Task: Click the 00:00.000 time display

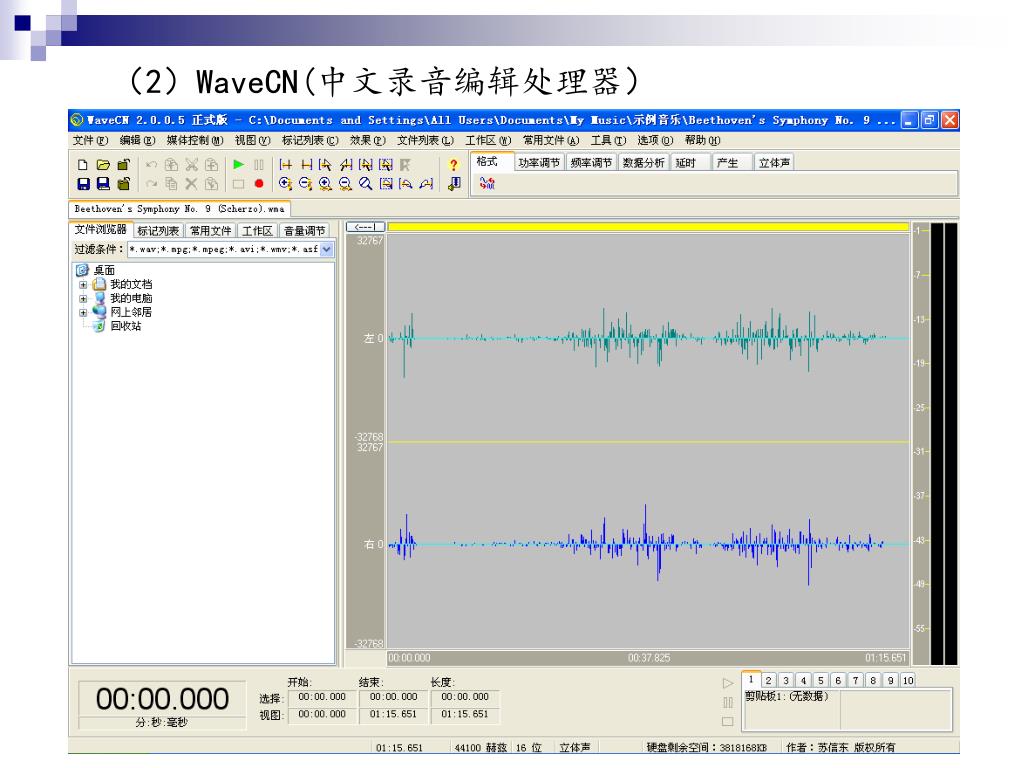Action: pos(162,699)
